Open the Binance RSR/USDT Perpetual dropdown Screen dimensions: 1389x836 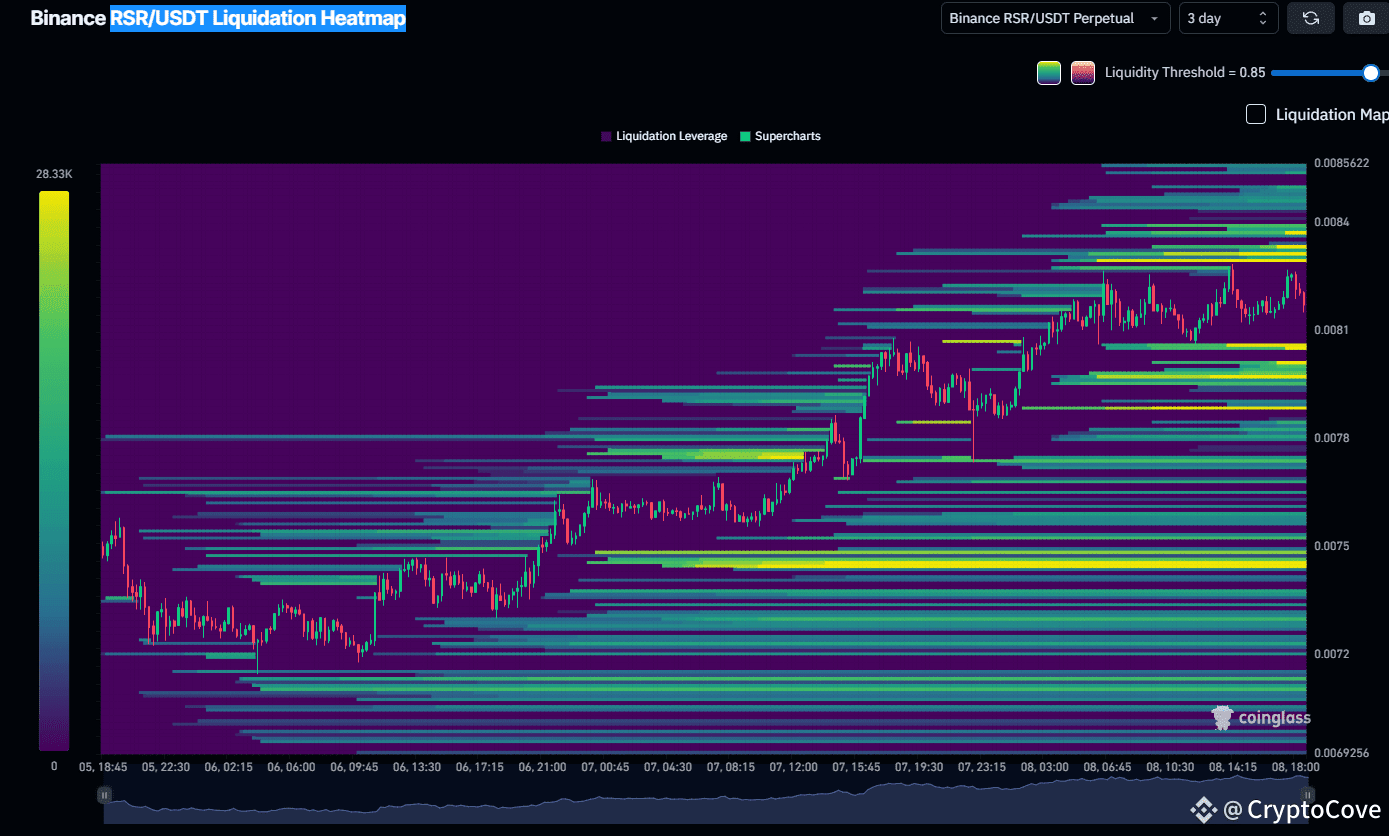pos(1055,18)
